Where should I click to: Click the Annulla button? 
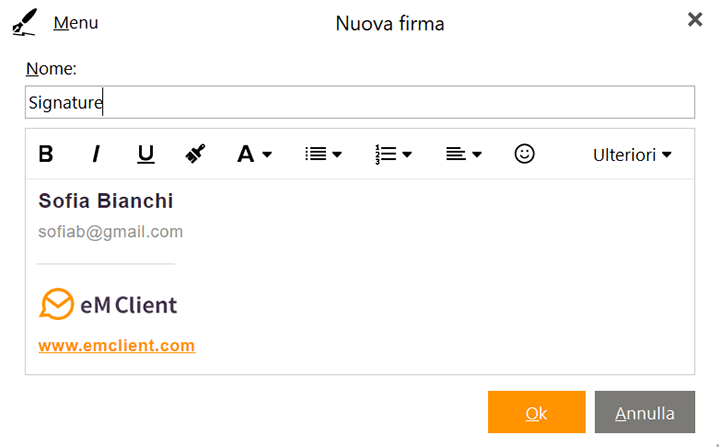[x=645, y=412]
